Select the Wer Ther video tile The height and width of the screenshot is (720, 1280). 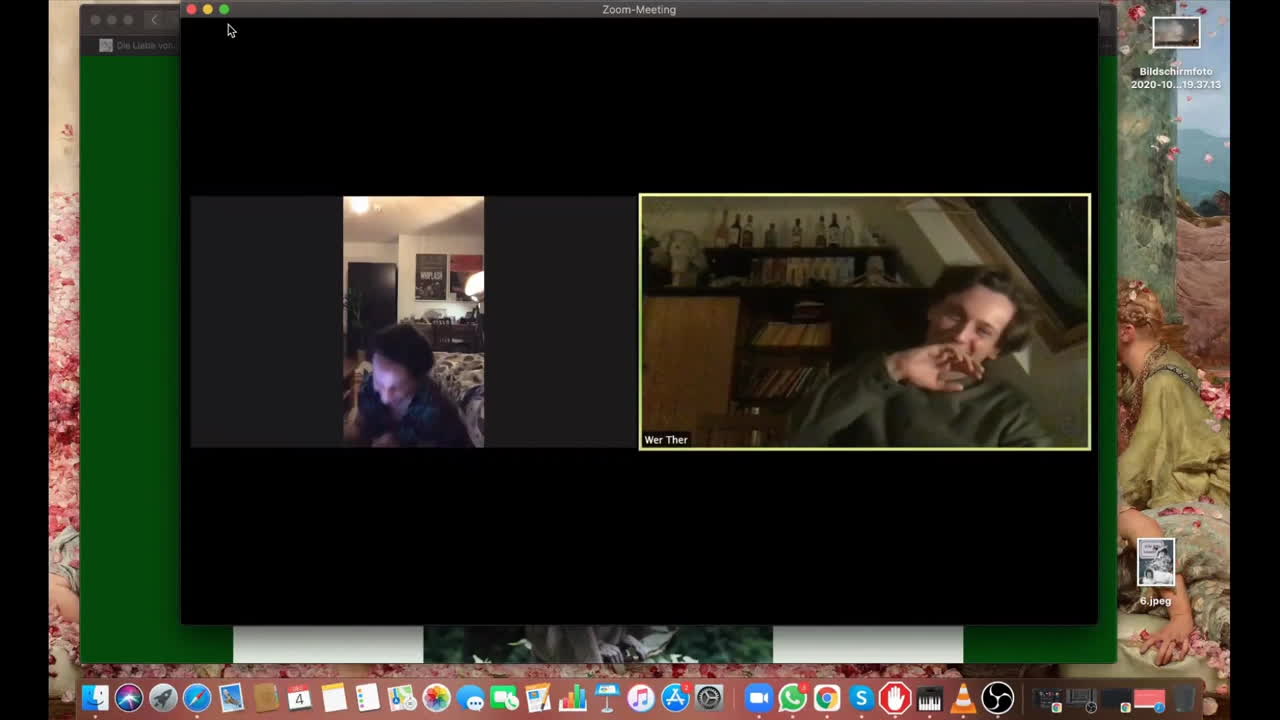point(864,321)
